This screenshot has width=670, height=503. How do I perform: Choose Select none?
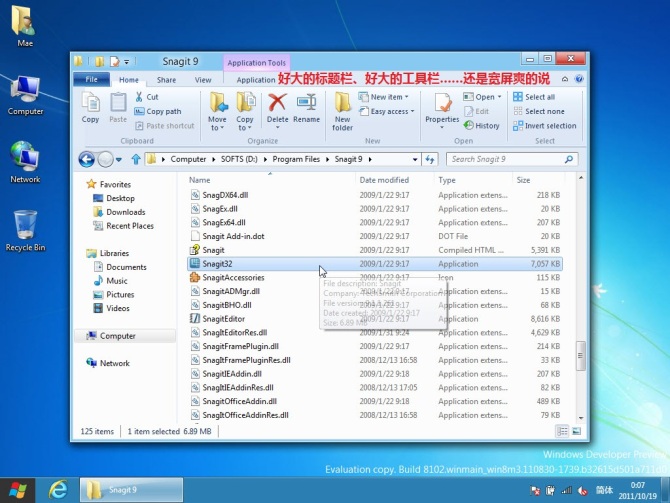[539, 112]
